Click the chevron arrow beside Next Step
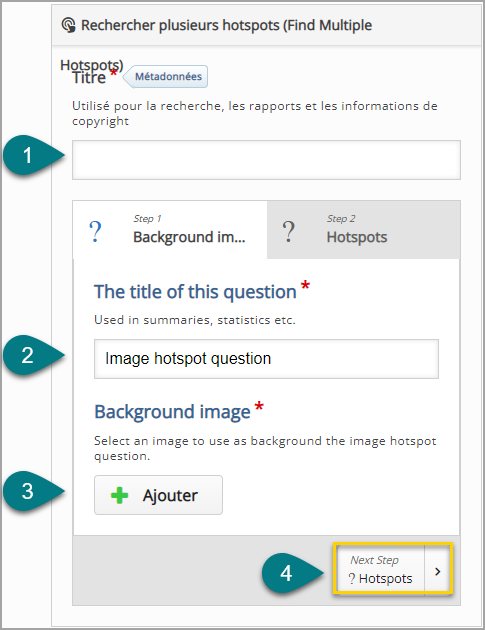This screenshot has height=630, width=485. click(x=438, y=571)
